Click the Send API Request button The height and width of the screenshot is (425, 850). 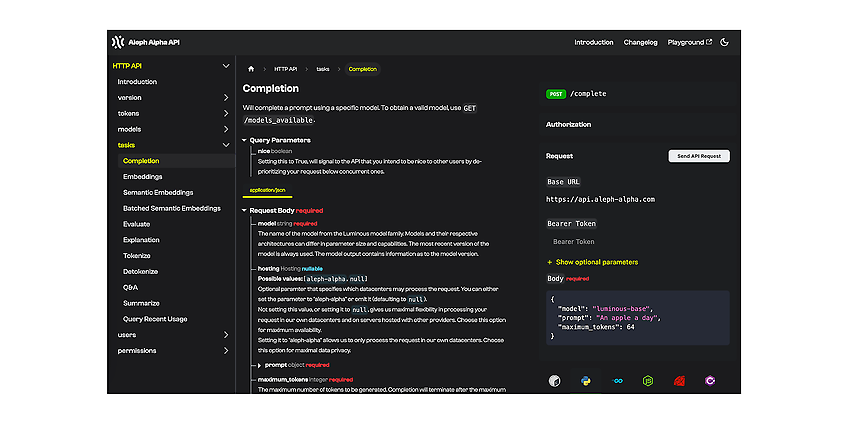pyautogui.click(x=699, y=156)
